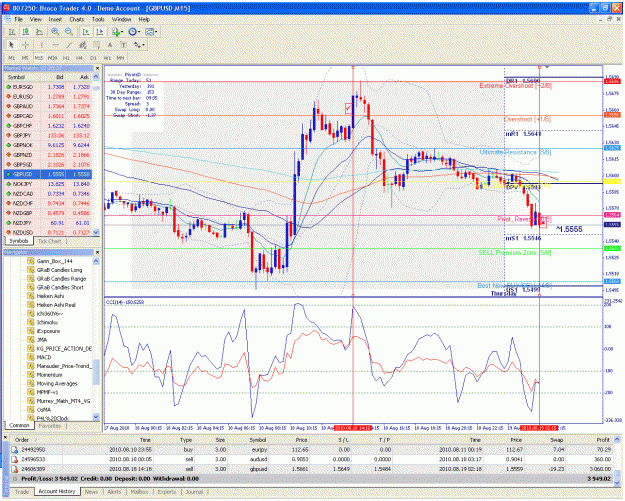Switch chart to D1 timeframe
This screenshot has height=501, width=625.
[x=93, y=58]
